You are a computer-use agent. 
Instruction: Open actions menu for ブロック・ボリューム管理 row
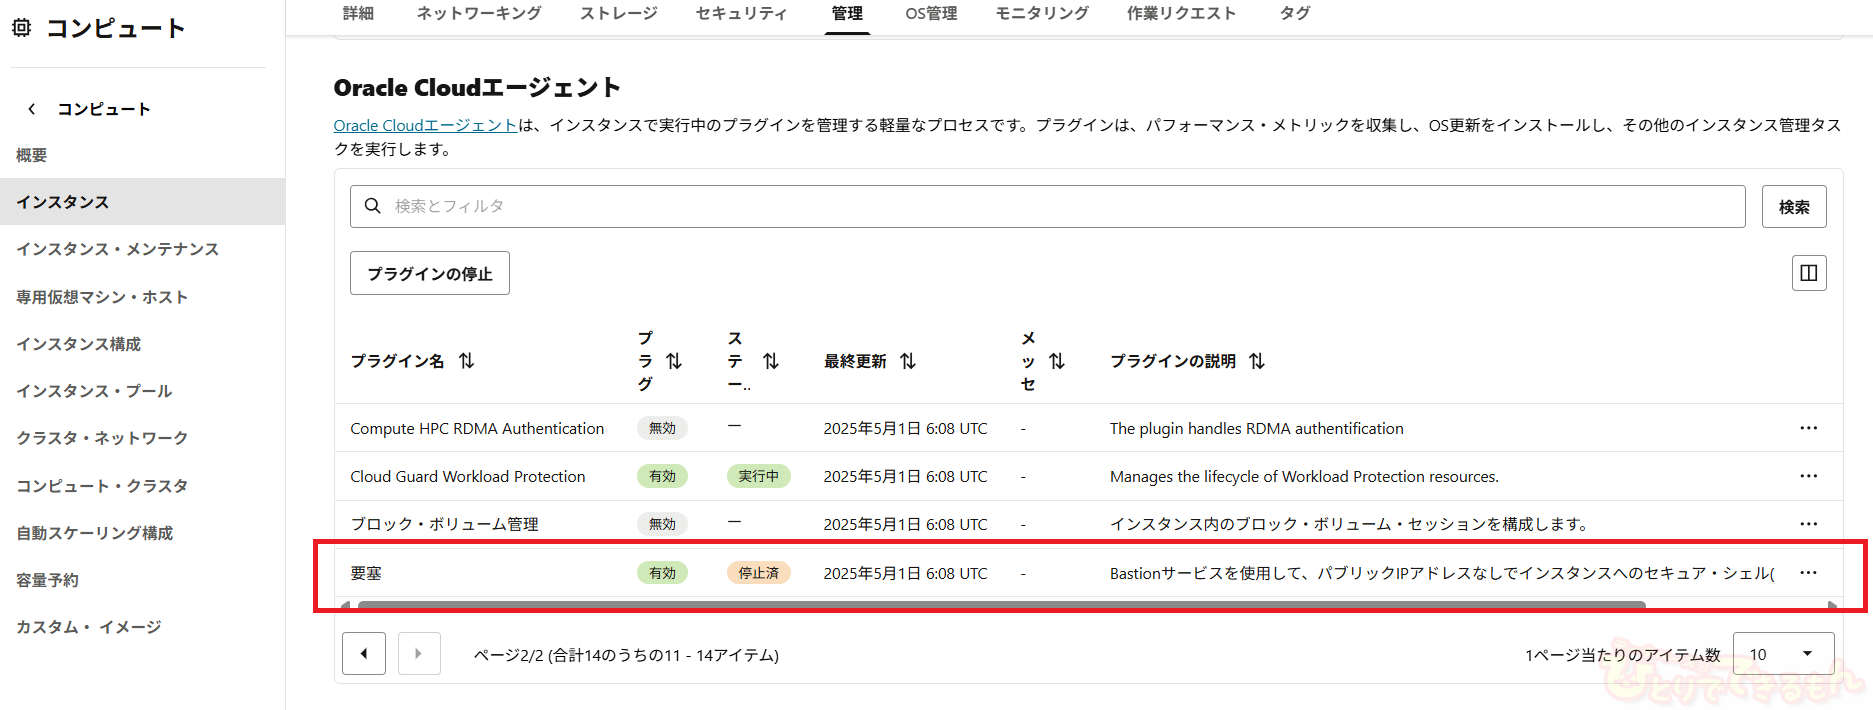[x=1808, y=524]
